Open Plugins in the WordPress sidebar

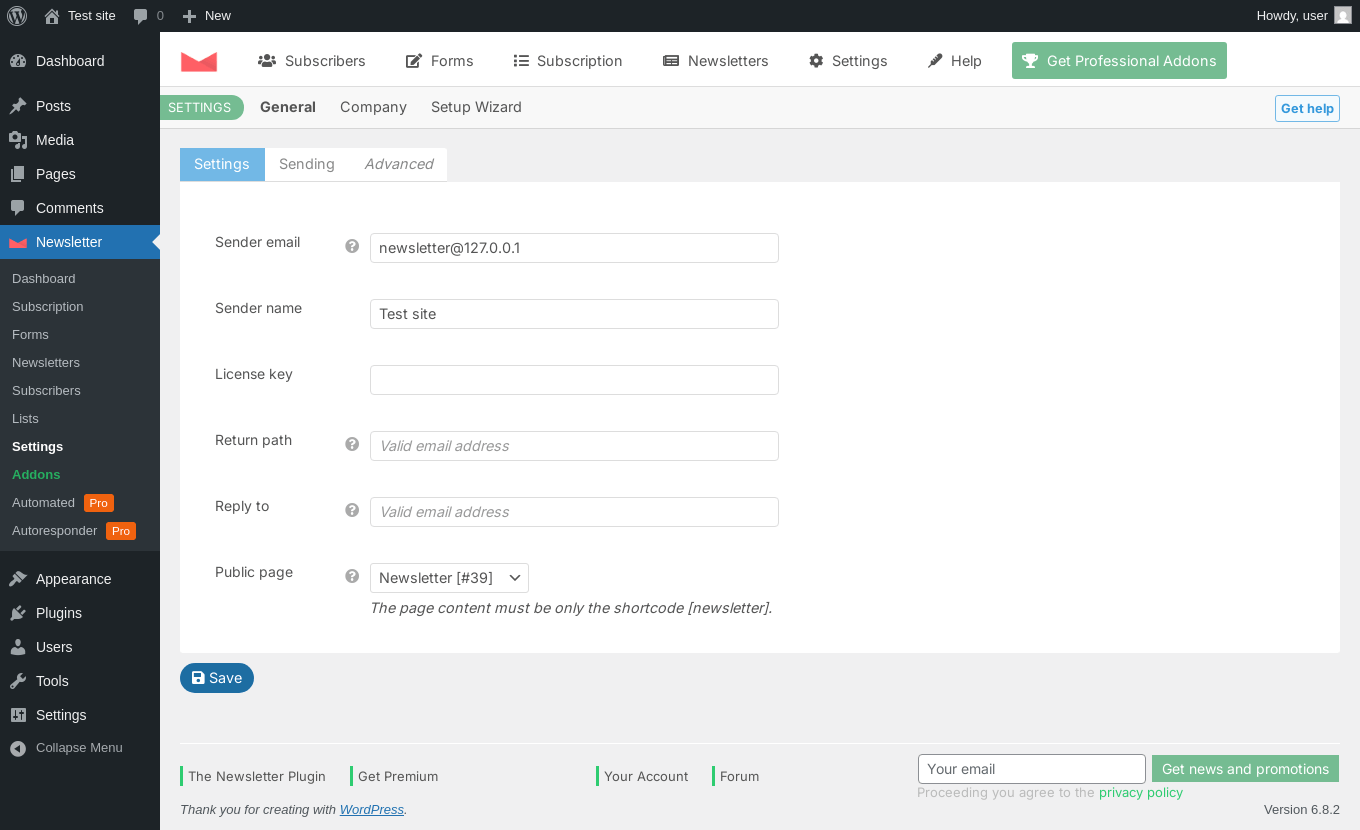59,613
